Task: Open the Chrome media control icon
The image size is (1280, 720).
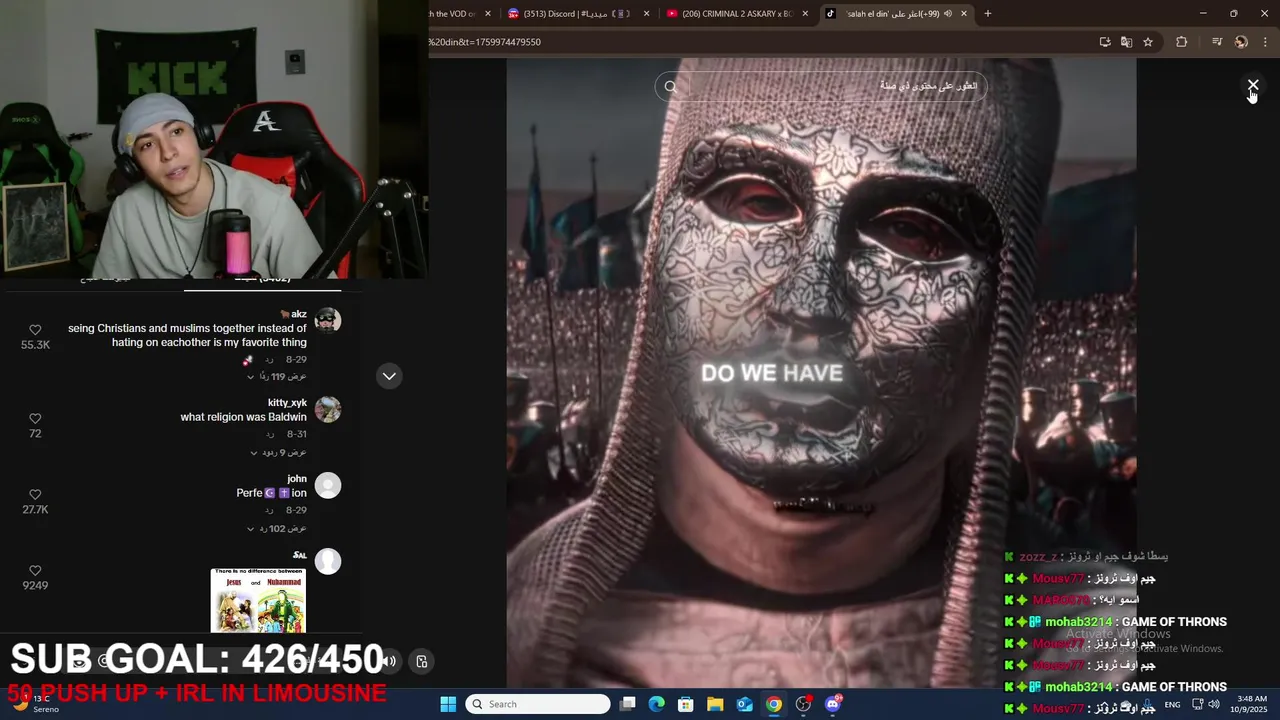Action: point(1217,42)
